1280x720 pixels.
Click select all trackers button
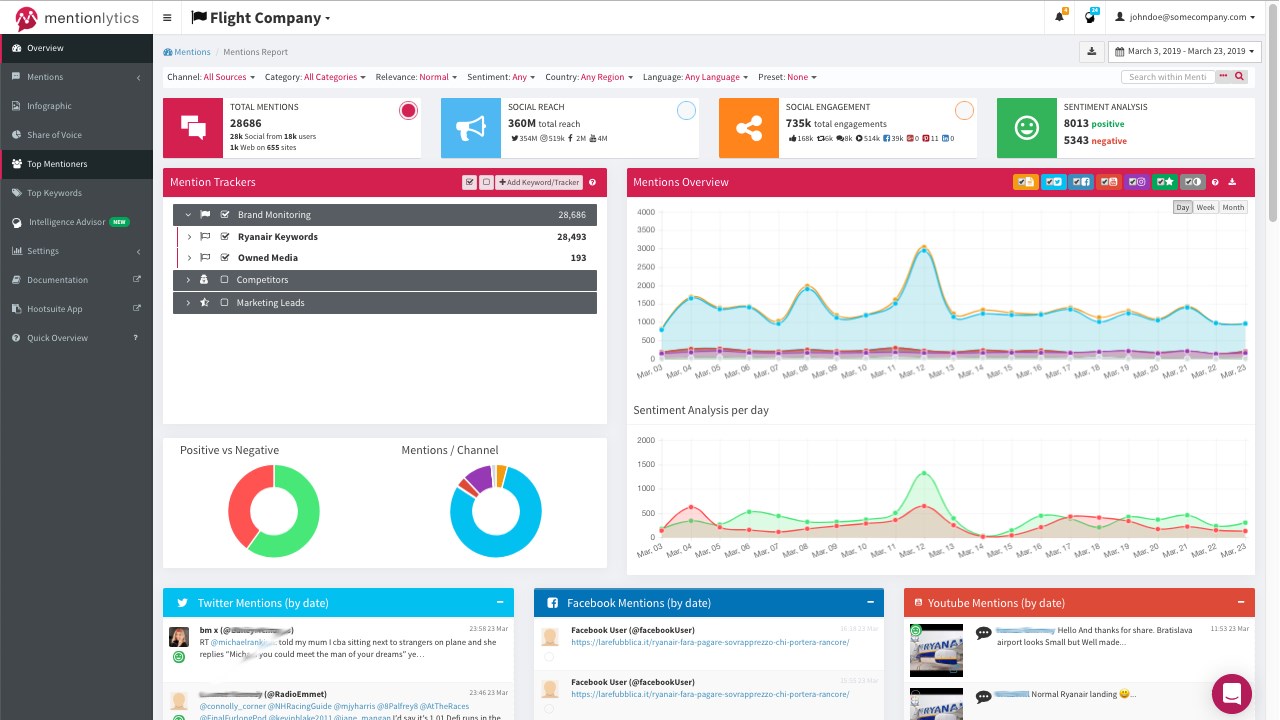[469, 182]
